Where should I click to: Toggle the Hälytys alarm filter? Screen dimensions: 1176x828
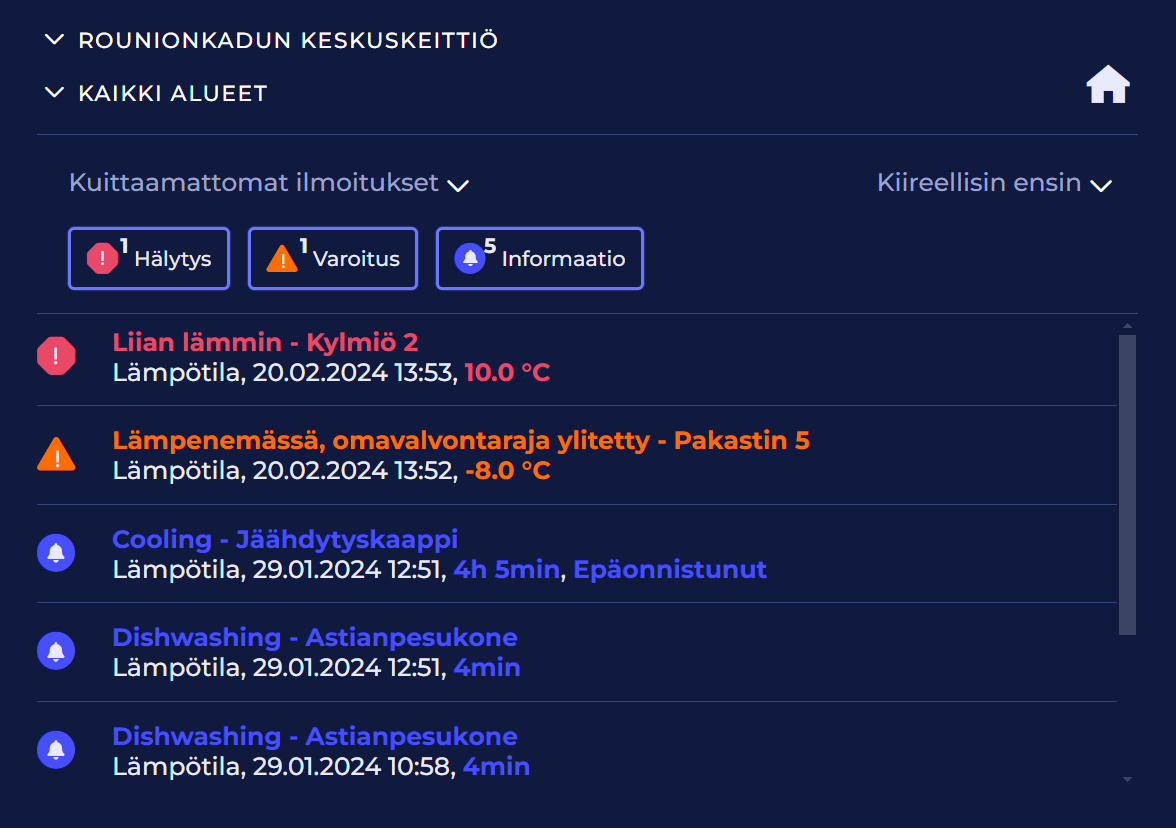(149, 259)
